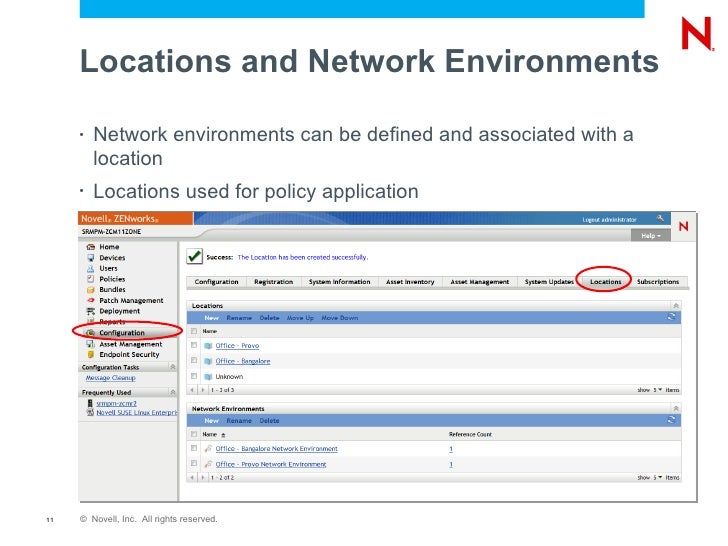Open the Office - Provo location link
The height and width of the screenshot is (546, 728).
click(237, 346)
